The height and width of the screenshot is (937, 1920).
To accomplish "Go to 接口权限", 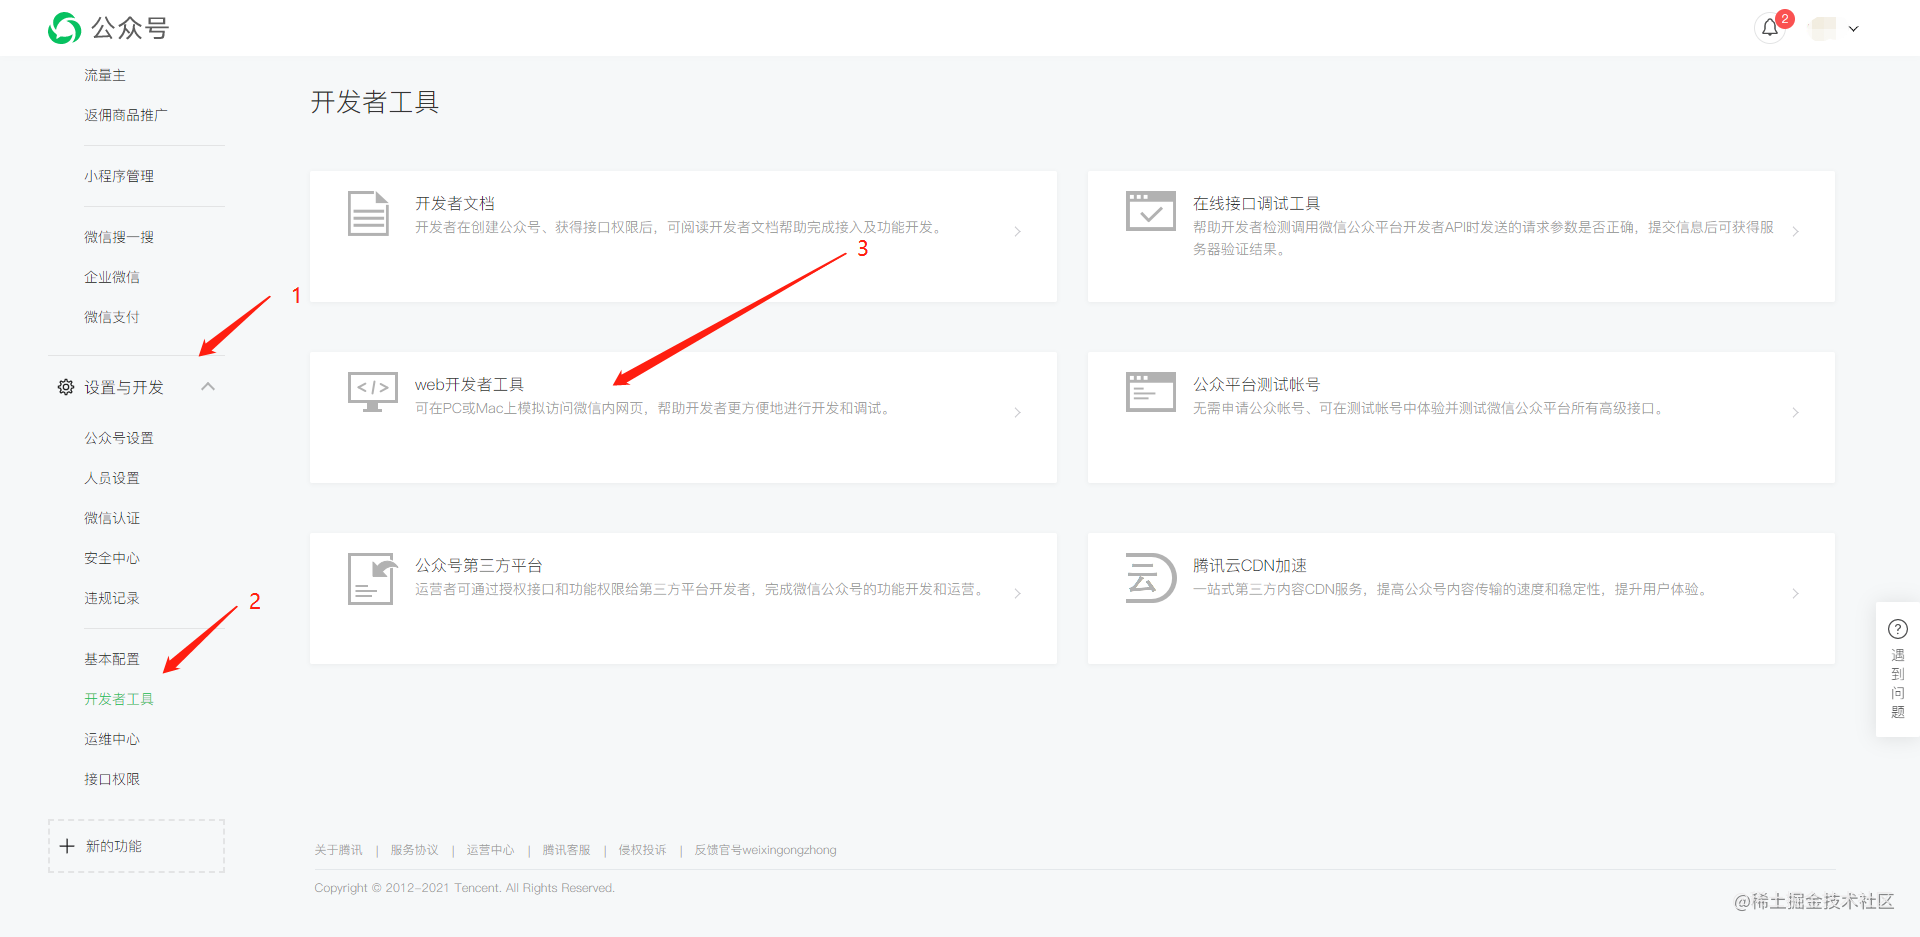I will tap(112, 779).
